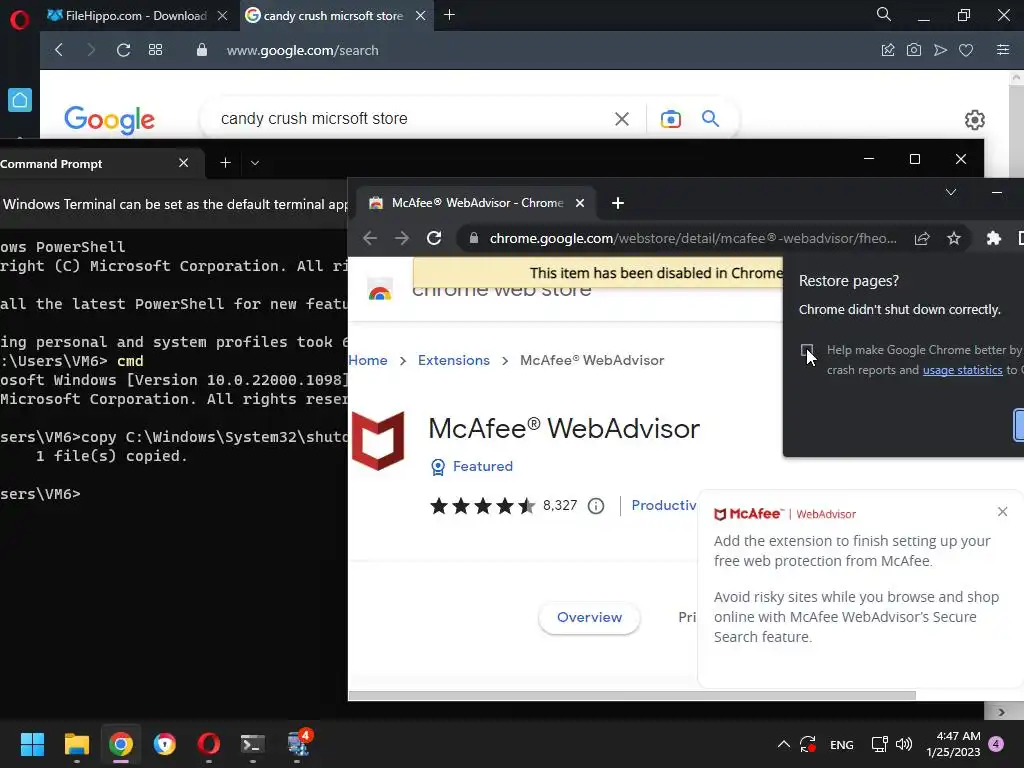Screen dimensions: 1024x768
Task: Add a new terminal tab
Action: [x=225, y=163]
